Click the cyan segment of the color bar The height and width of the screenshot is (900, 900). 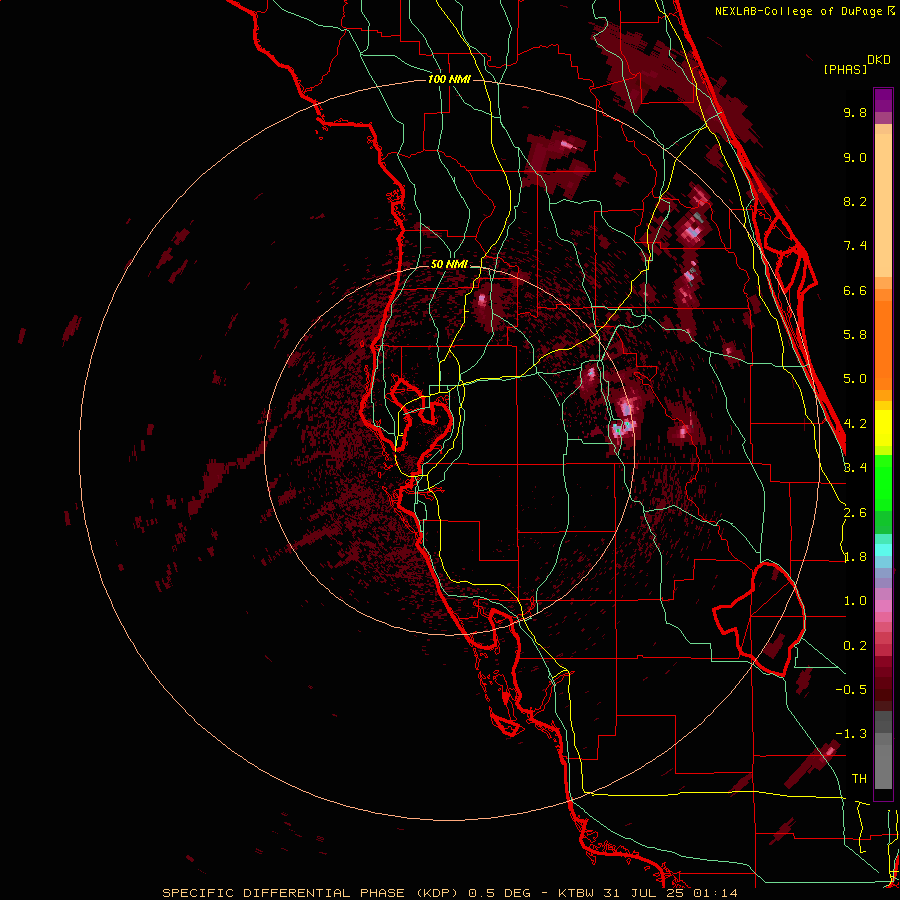click(x=883, y=550)
